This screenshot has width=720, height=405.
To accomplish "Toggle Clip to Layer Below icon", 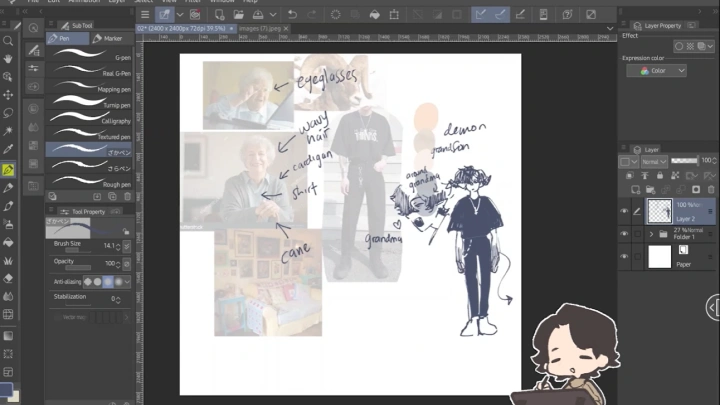I will (630, 175).
